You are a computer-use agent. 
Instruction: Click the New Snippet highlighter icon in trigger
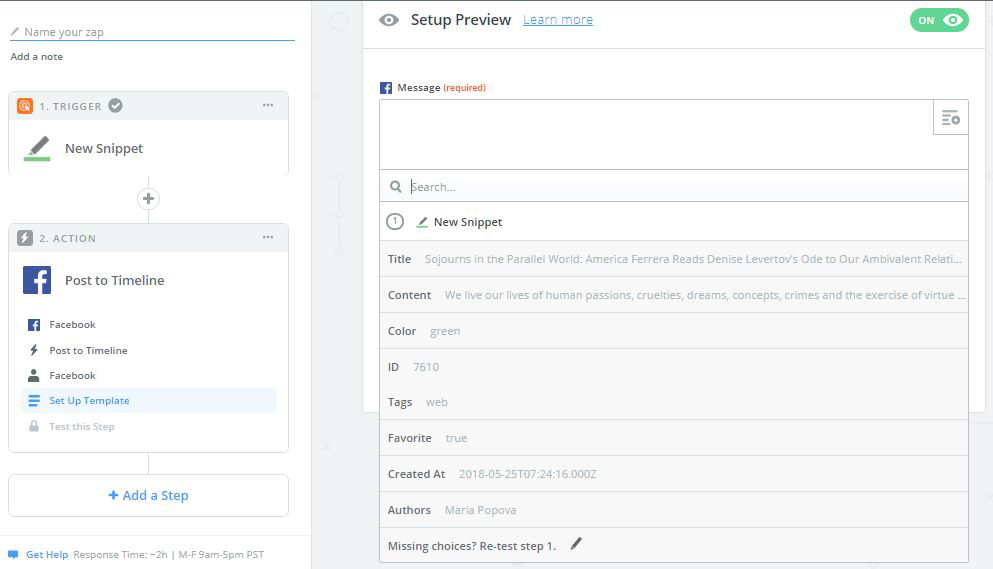tap(37, 148)
